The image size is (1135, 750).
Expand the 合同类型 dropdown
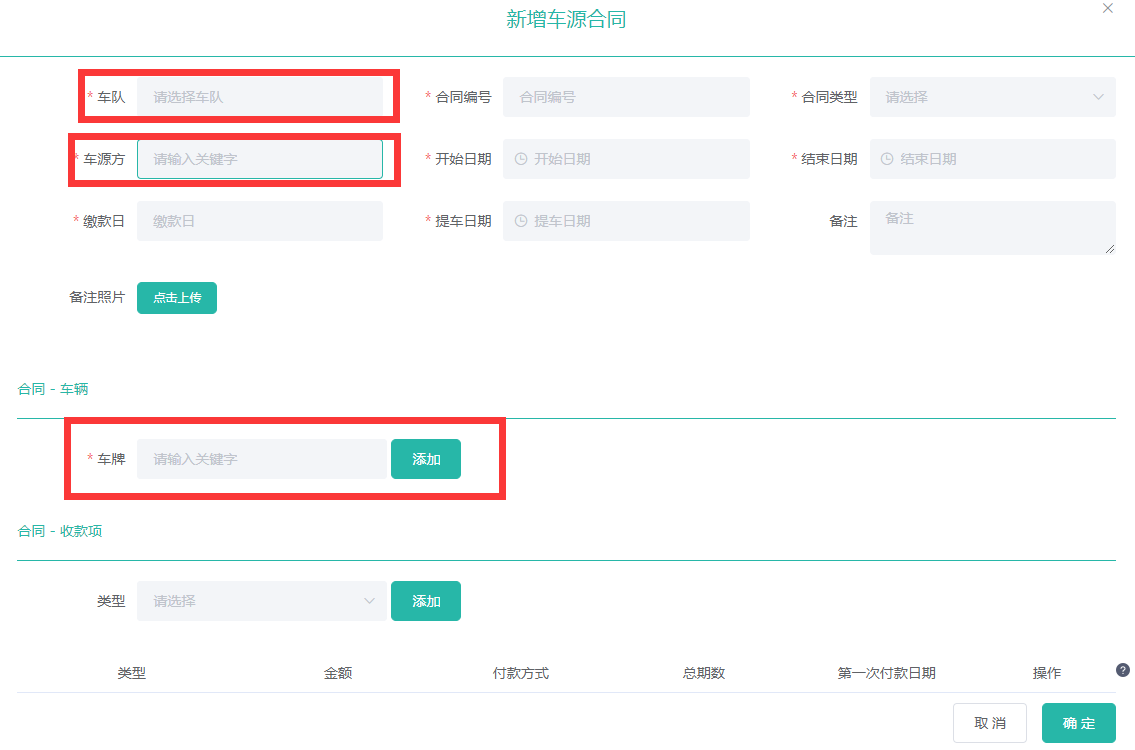(x=992, y=97)
